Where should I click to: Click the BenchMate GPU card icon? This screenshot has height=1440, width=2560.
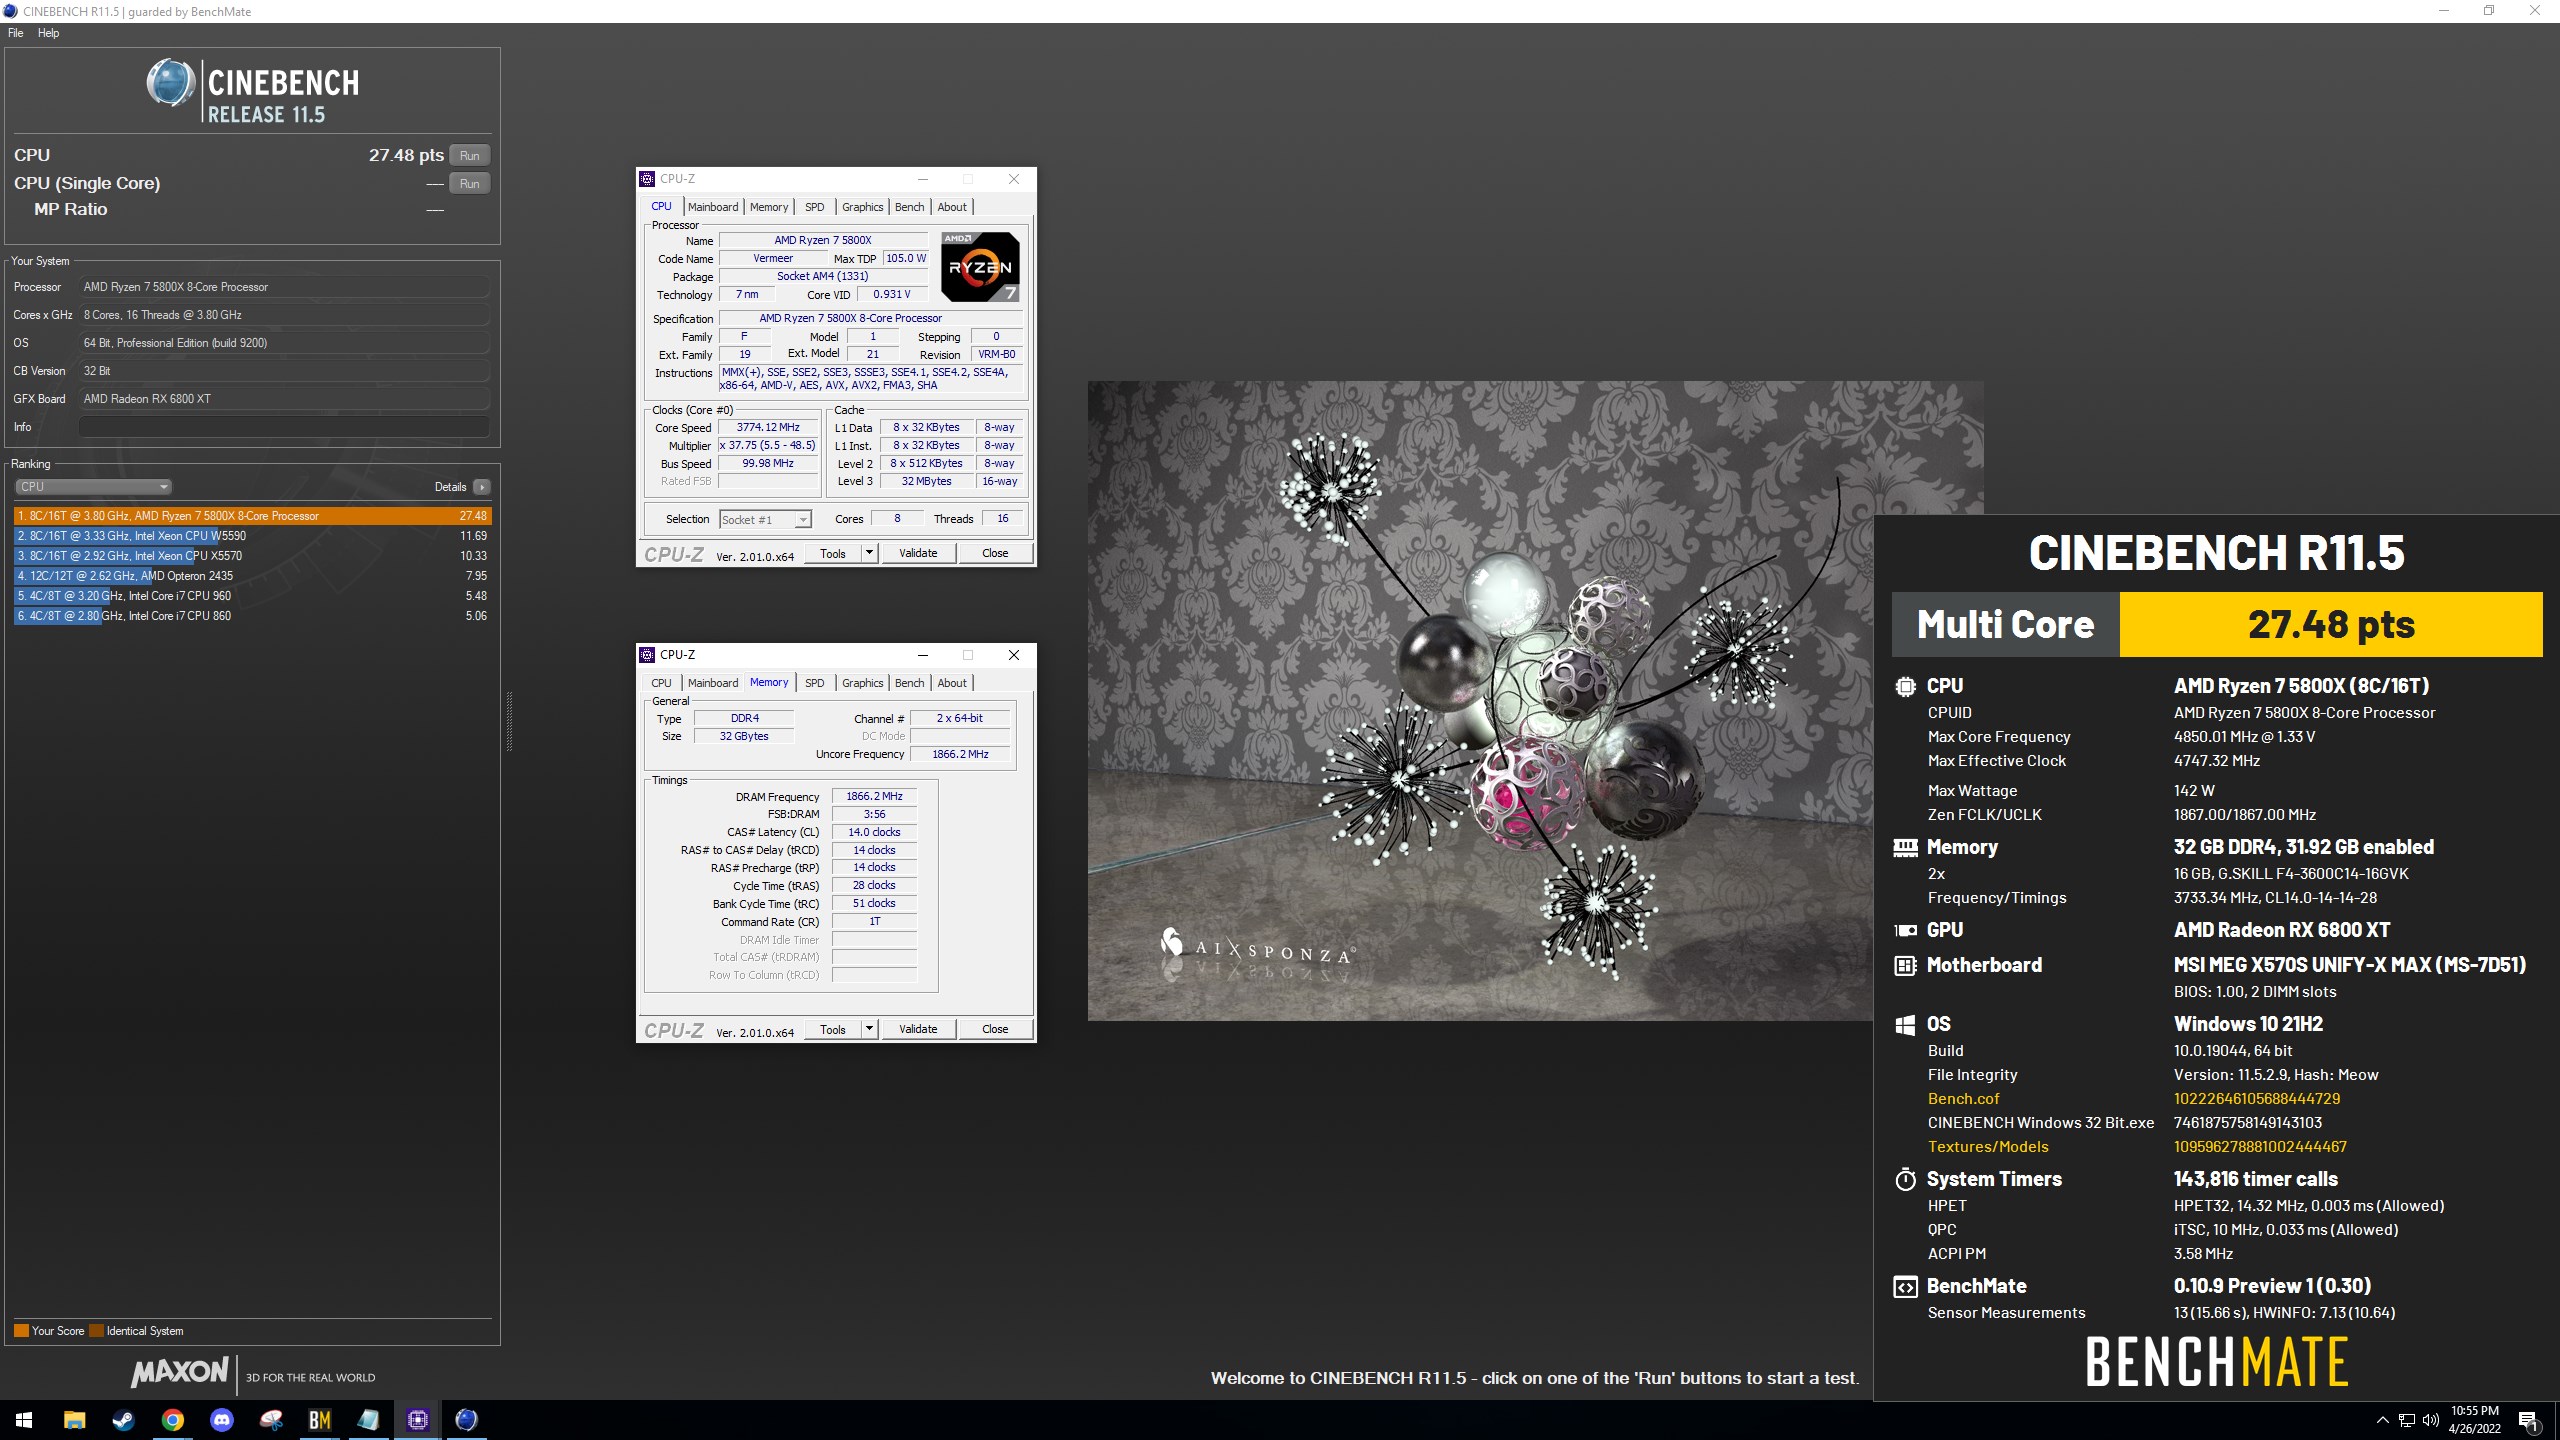coord(1905,930)
